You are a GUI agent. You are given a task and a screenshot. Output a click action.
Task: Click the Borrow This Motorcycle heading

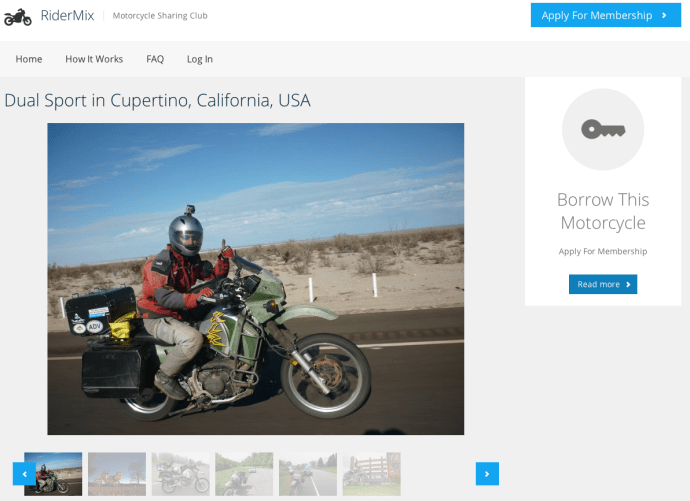(x=602, y=211)
